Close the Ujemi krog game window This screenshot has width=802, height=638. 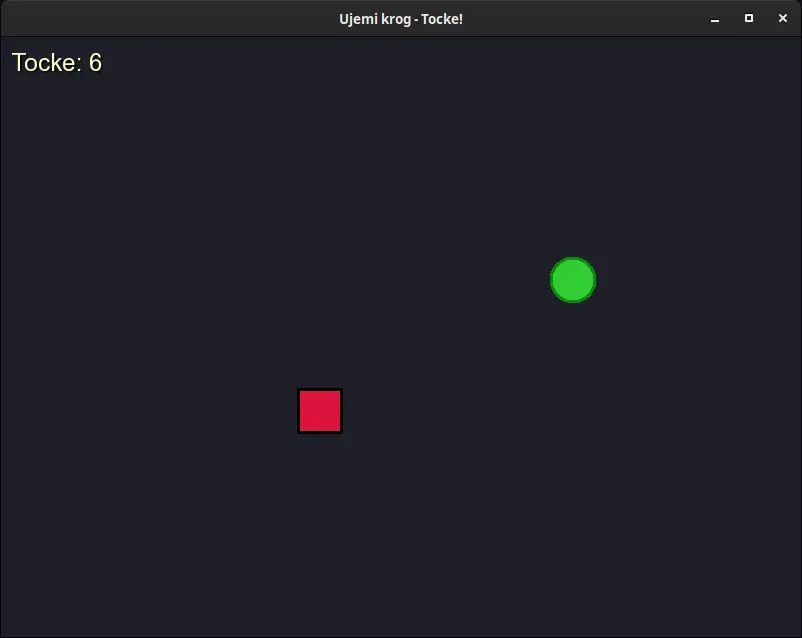pyautogui.click(x=783, y=19)
